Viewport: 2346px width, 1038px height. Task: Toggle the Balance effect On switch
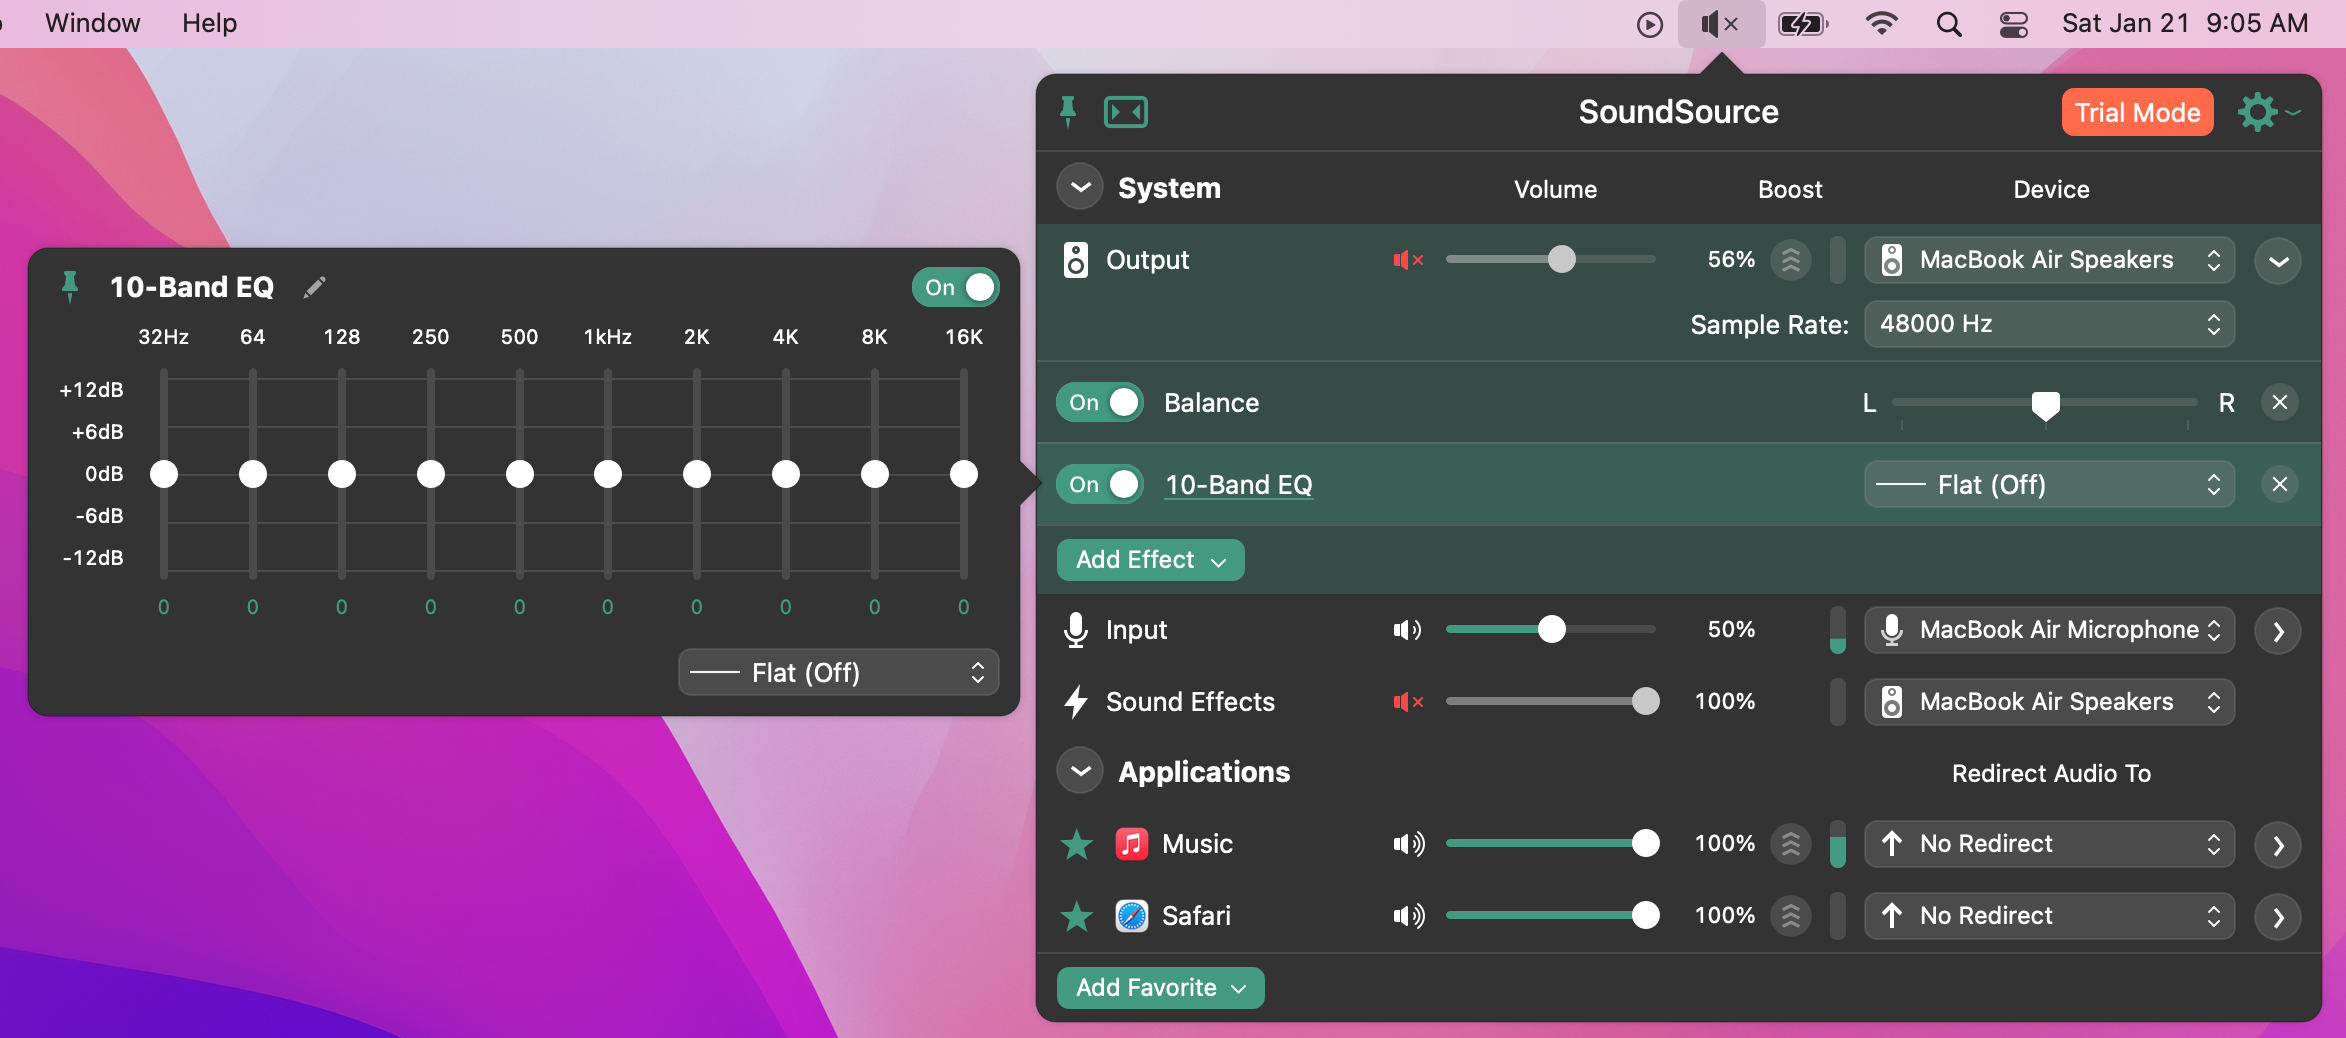click(x=1100, y=402)
